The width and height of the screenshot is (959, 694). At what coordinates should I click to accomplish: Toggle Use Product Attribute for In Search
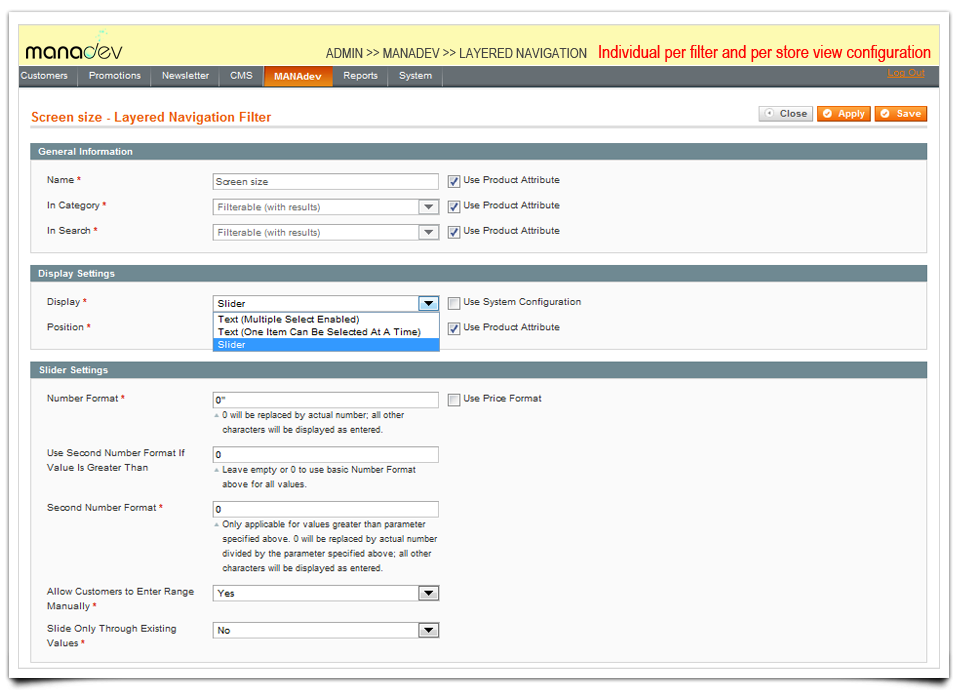tap(454, 232)
